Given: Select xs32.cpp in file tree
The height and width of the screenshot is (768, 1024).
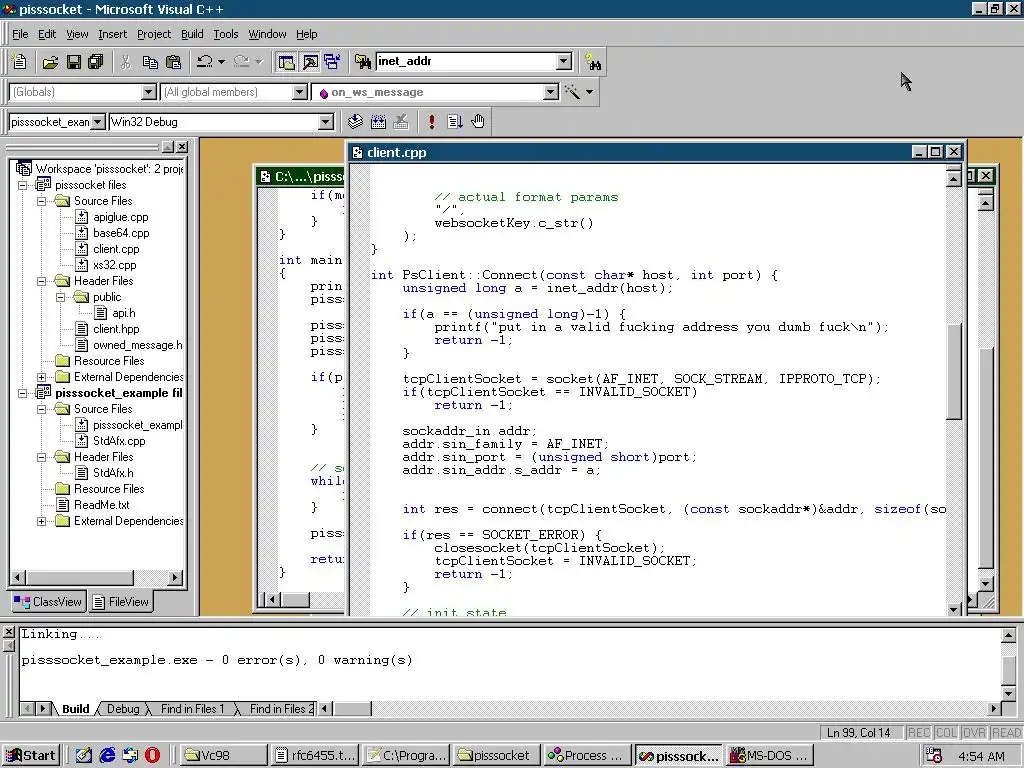Looking at the screenshot, I should tap(115, 265).
